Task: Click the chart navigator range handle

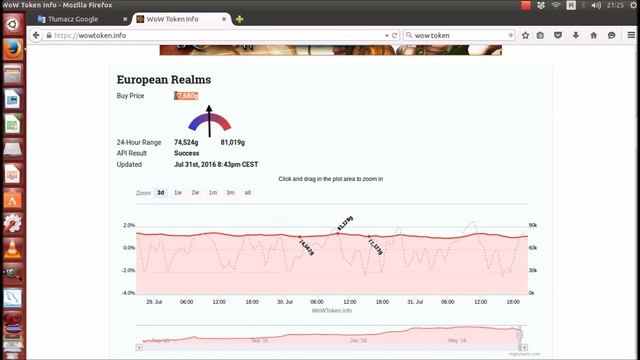Action: coord(520,335)
